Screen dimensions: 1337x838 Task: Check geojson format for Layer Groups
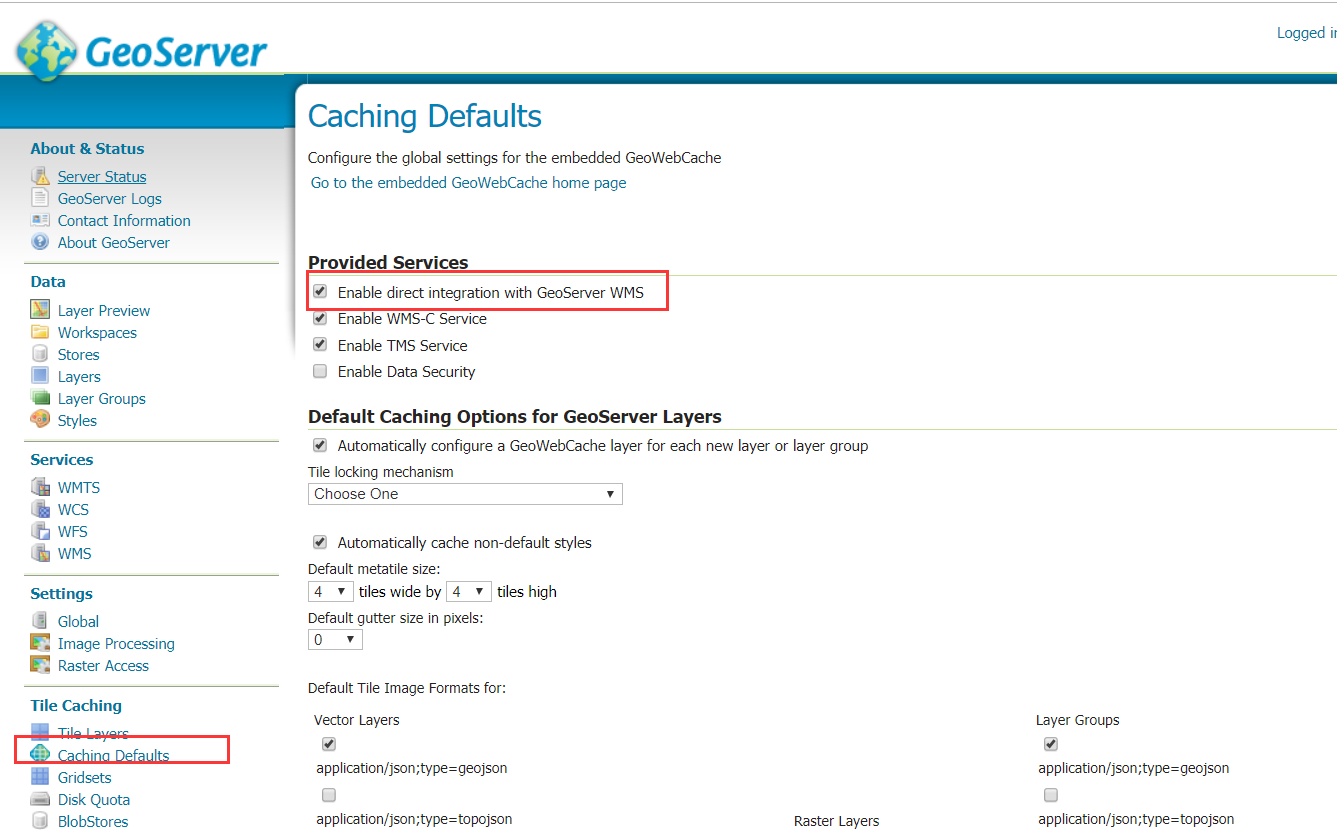coord(1050,744)
